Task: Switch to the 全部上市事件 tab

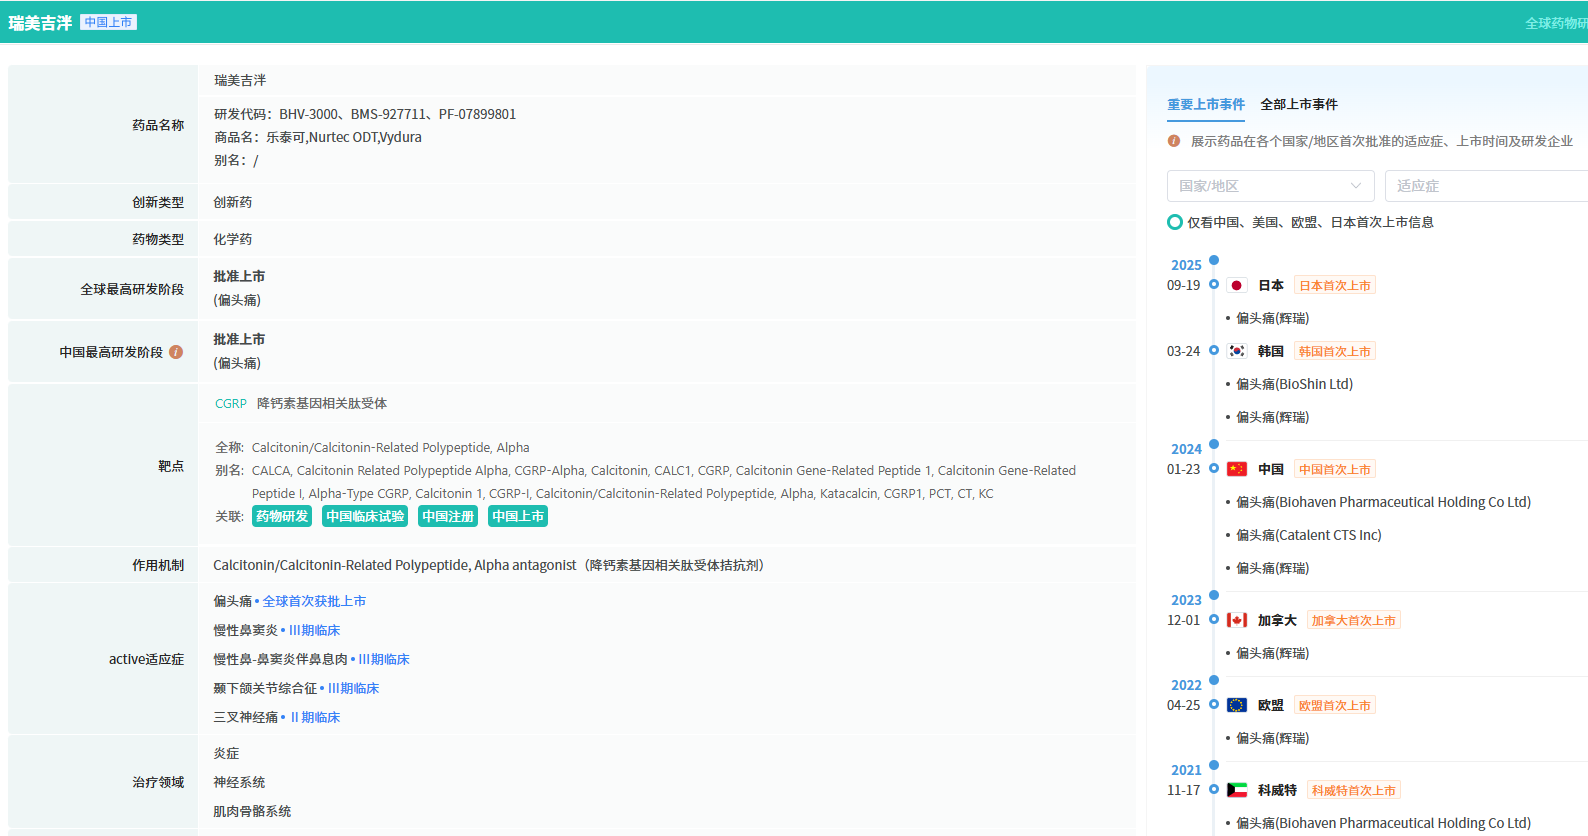Action: pyautogui.click(x=1299, y=104)
